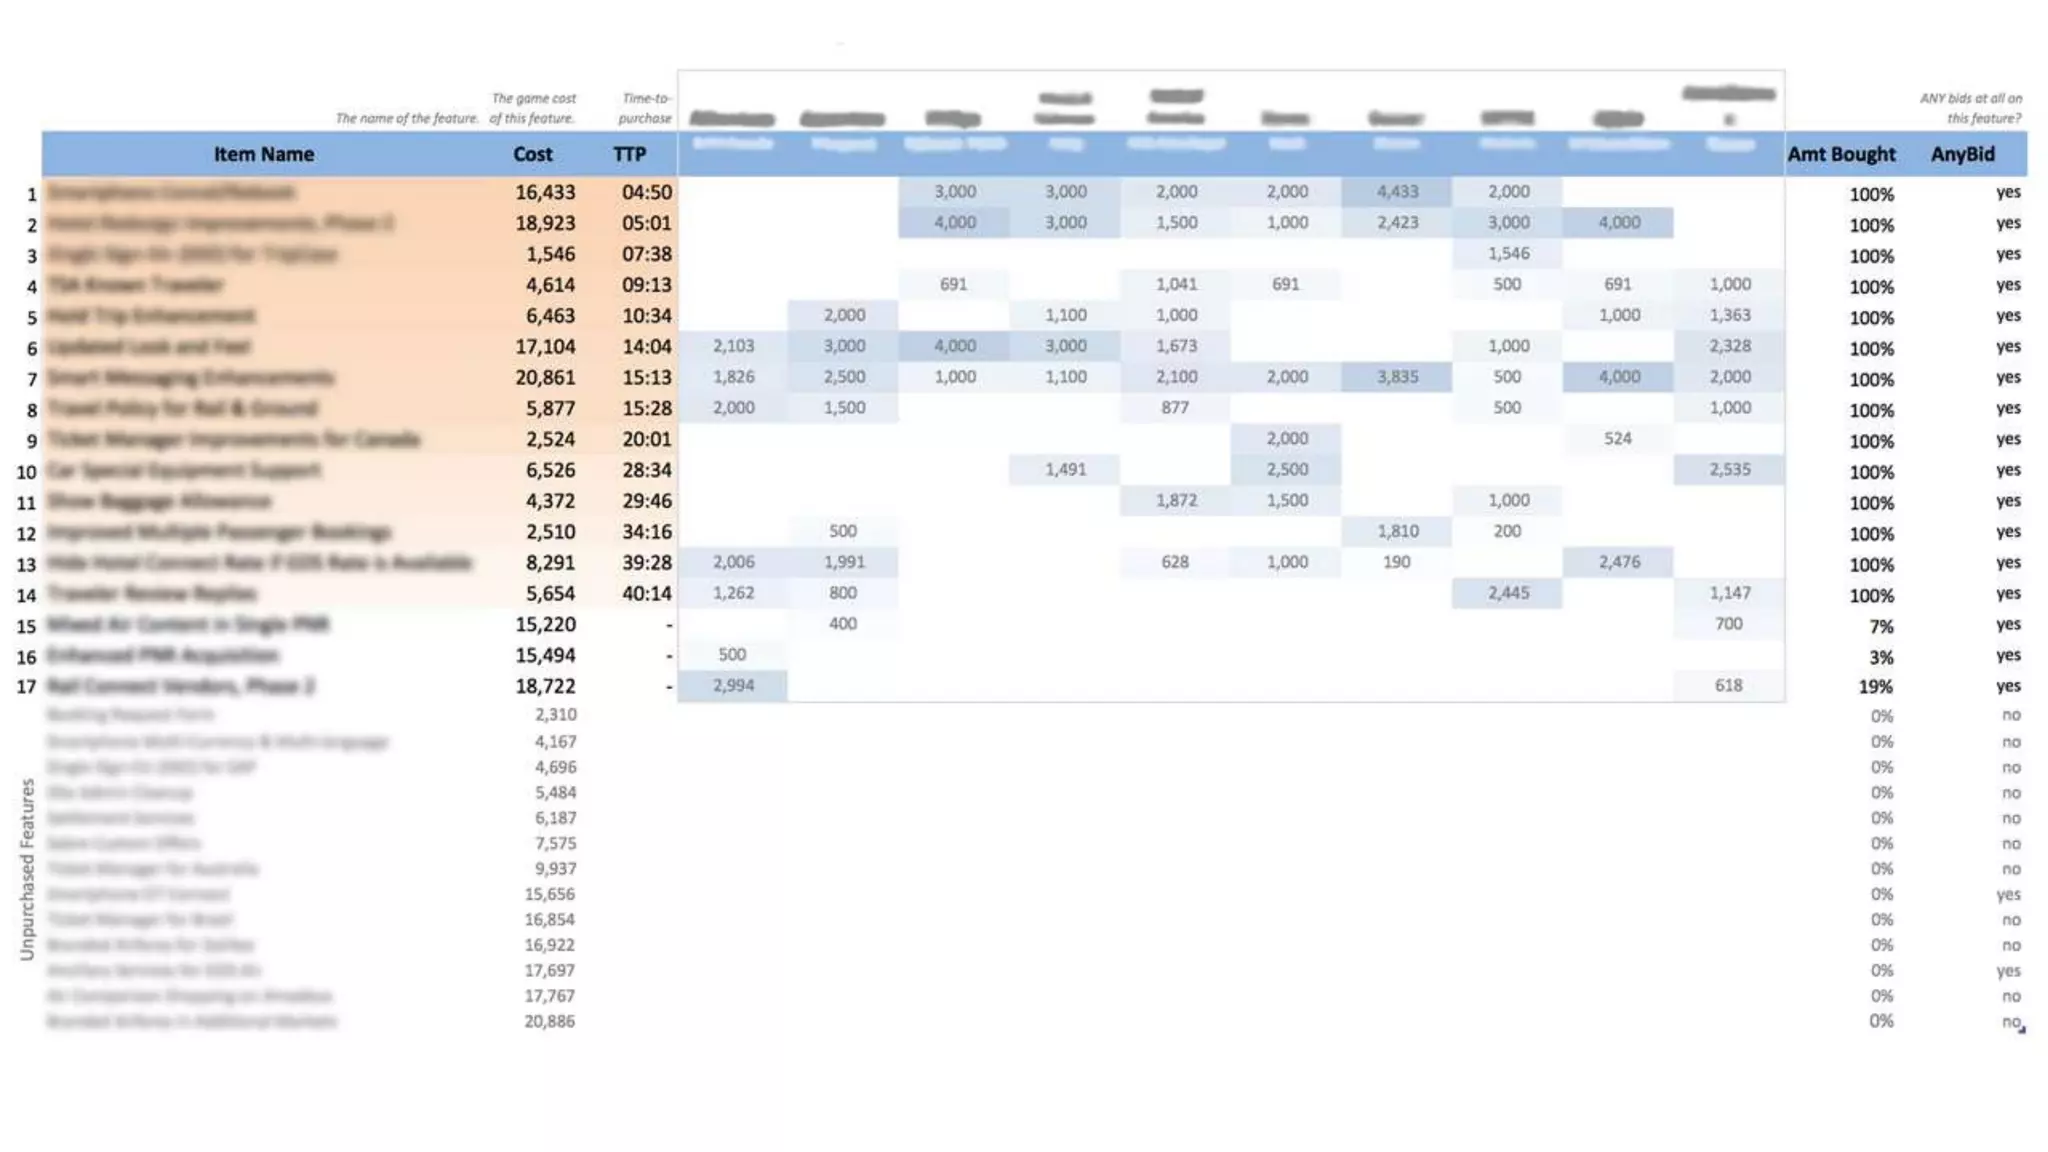Select the 7% amount bought cell
Screen dimensions: 2048x1152
(x=1880, y=626)
